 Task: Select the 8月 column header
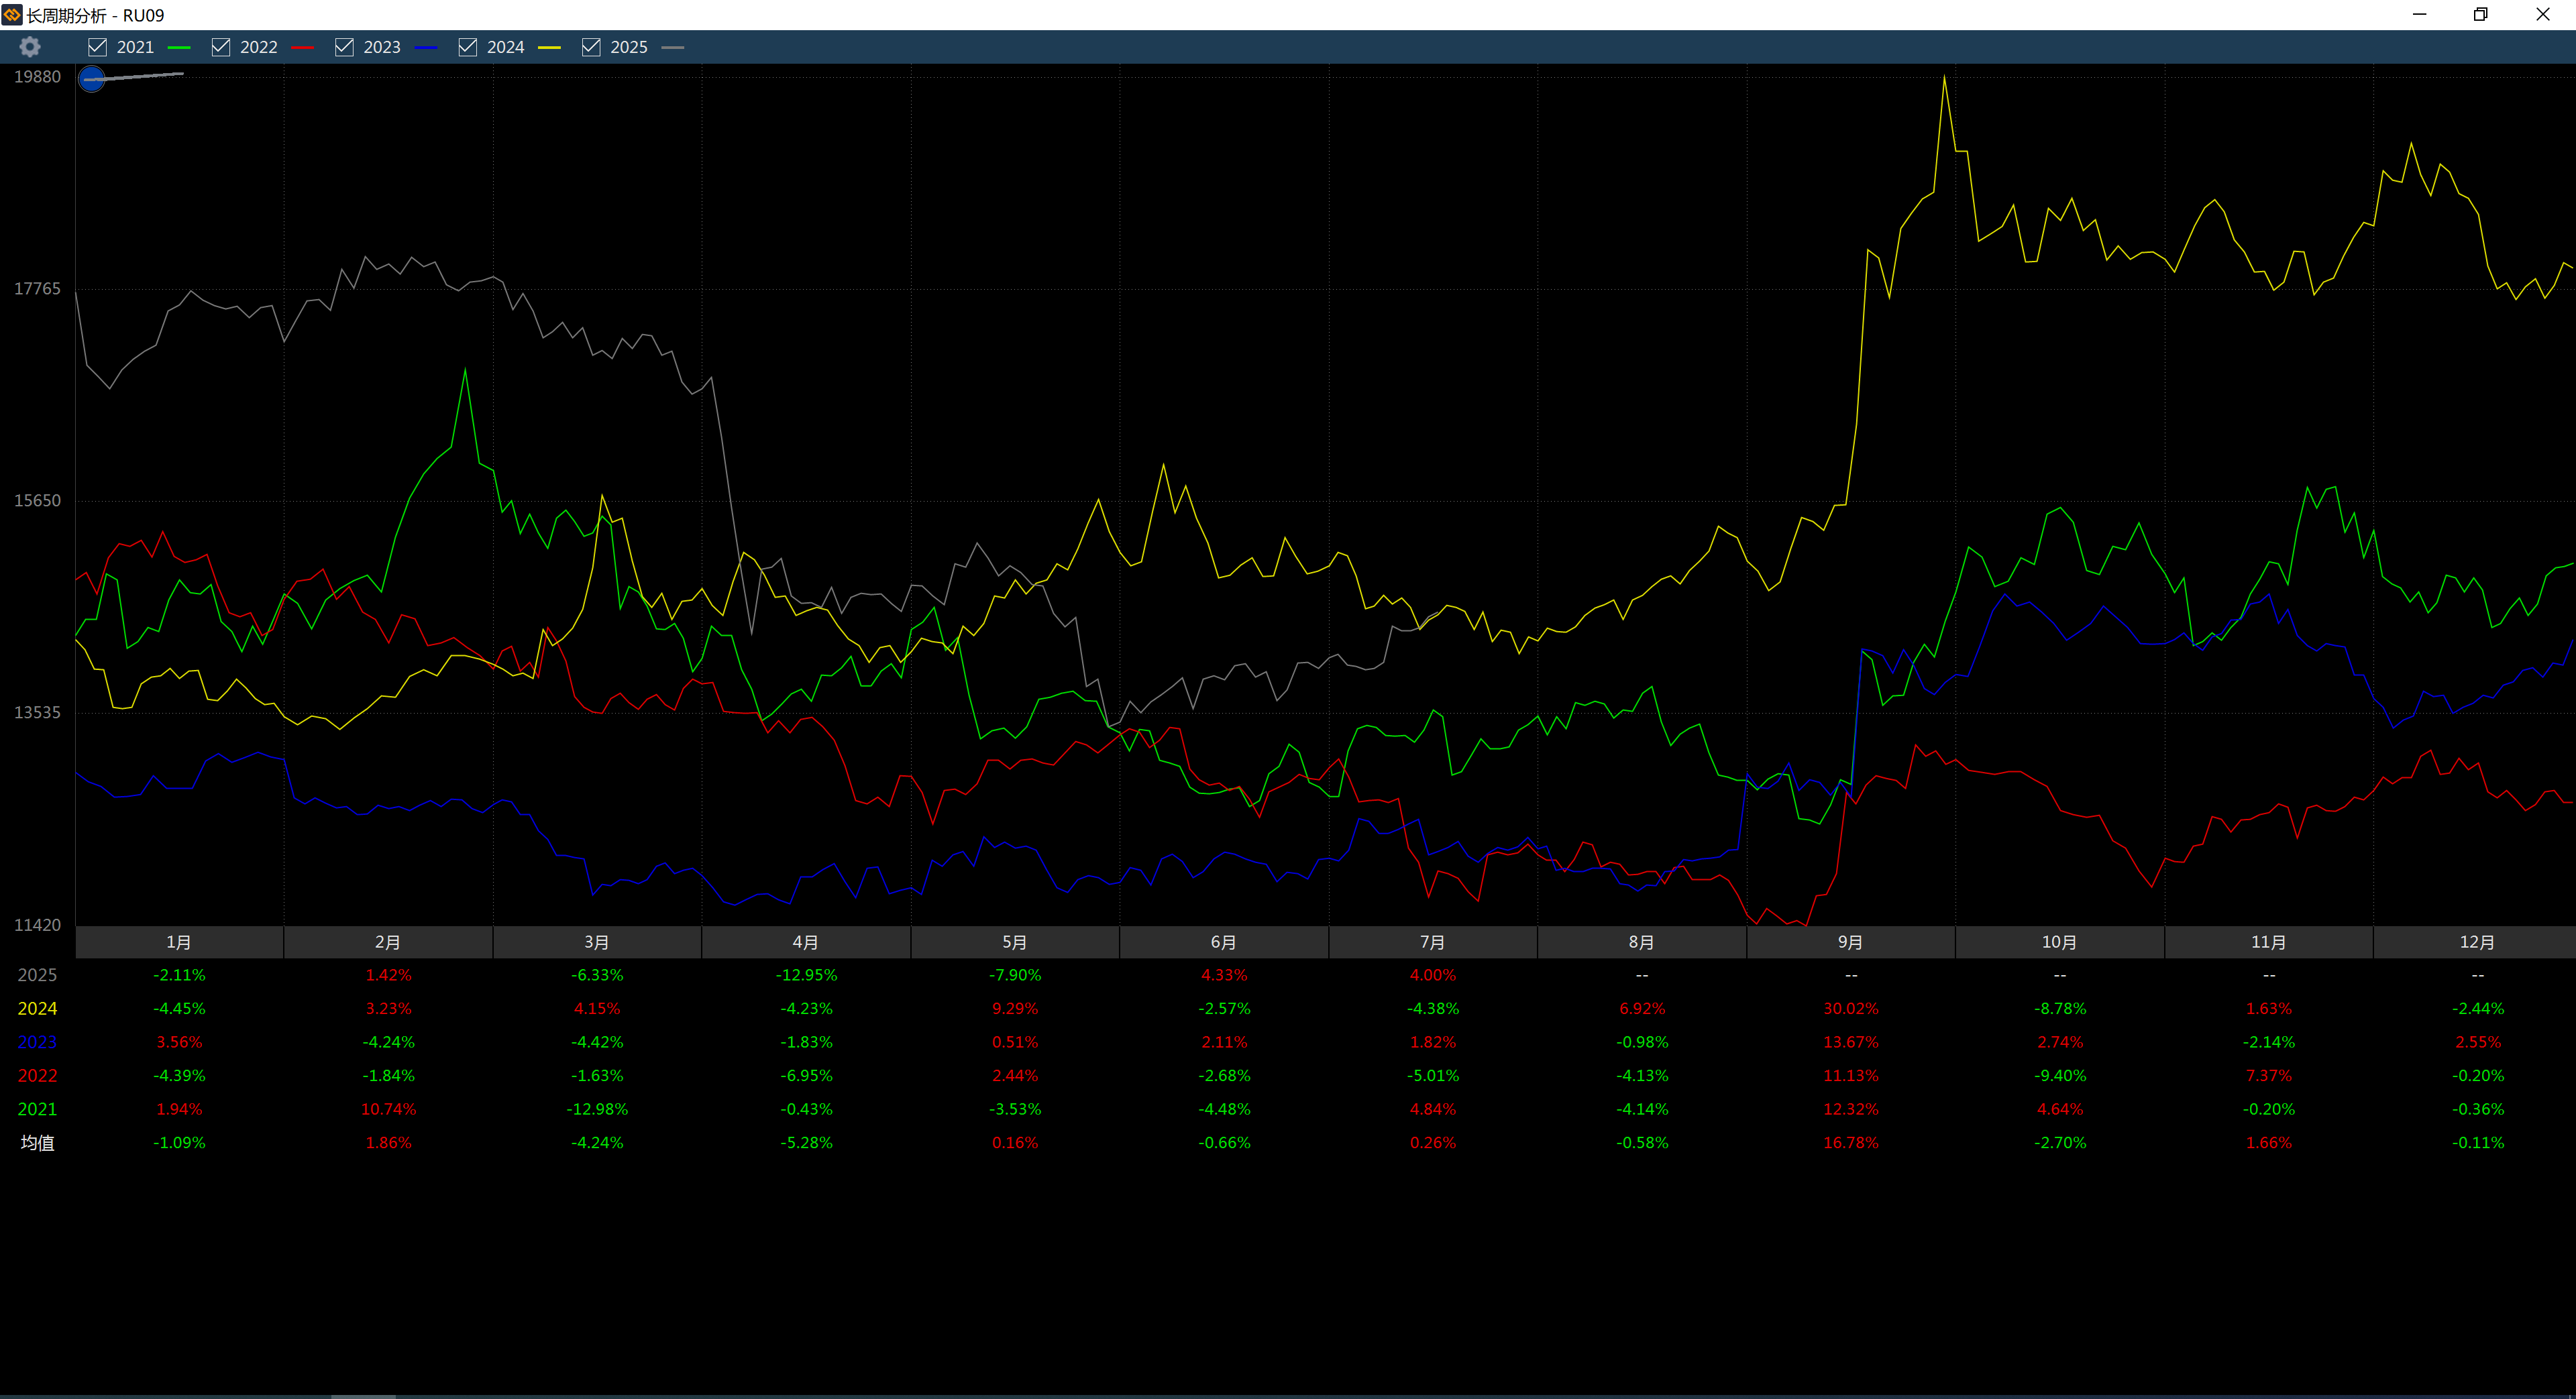tap(1642, 942)
